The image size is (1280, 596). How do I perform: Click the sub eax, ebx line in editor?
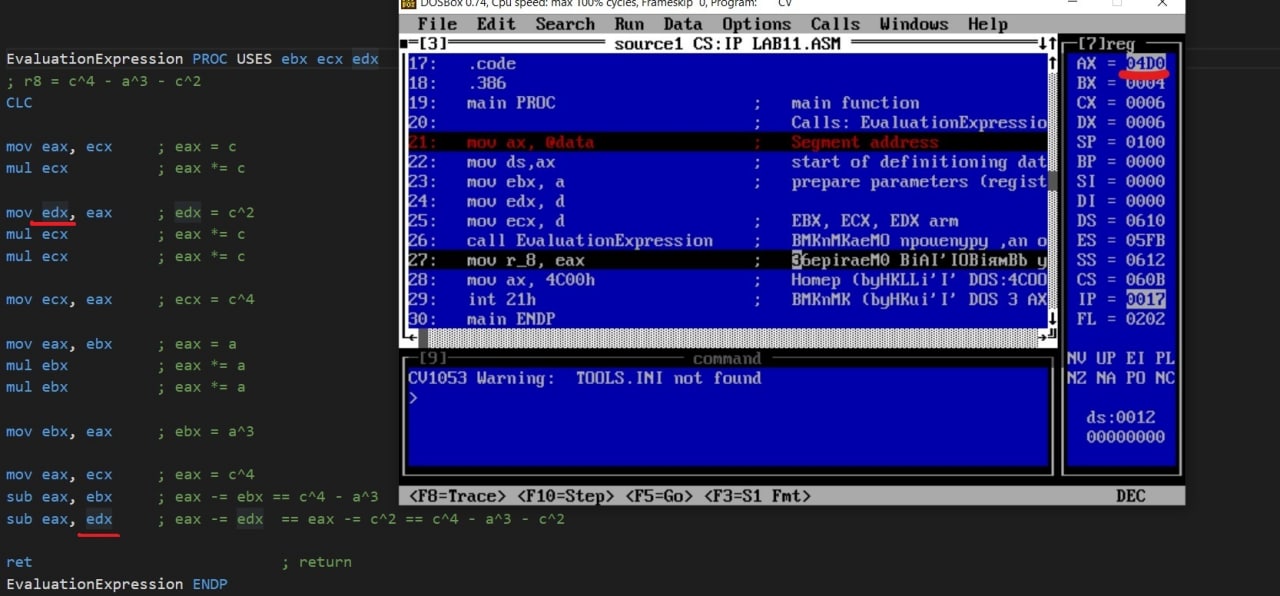192,497
